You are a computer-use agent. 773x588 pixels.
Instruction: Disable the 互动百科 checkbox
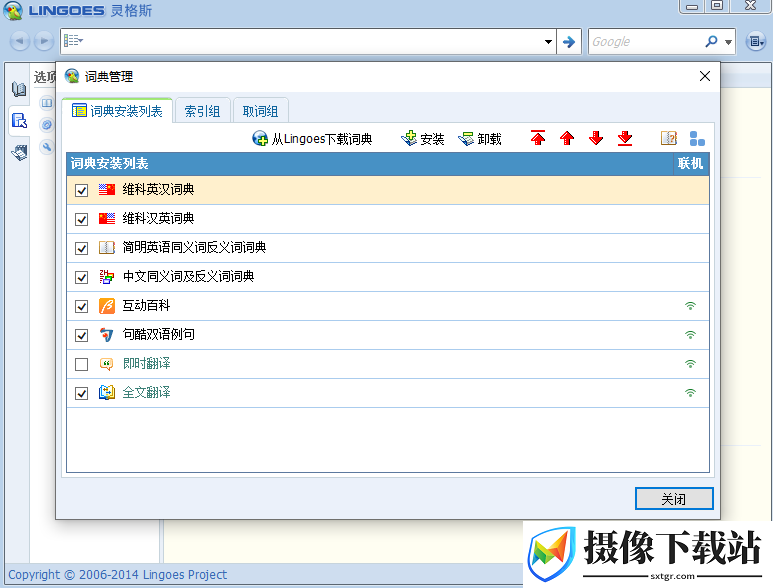[81, 306]
